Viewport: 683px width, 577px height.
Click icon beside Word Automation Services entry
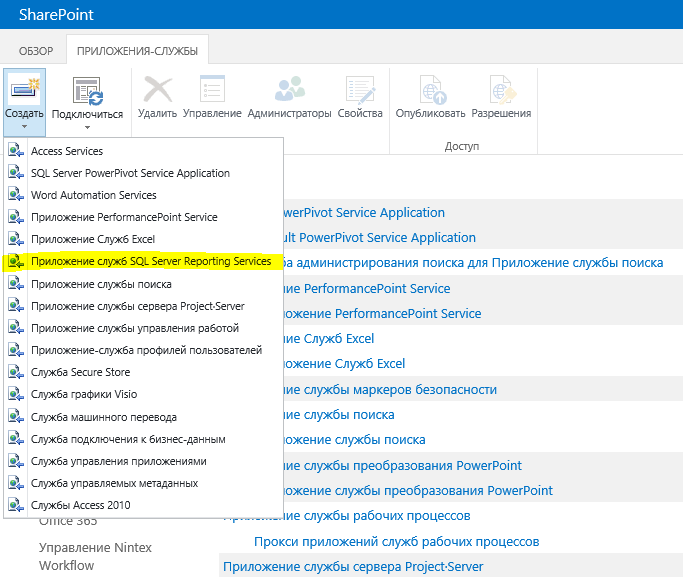16,195
